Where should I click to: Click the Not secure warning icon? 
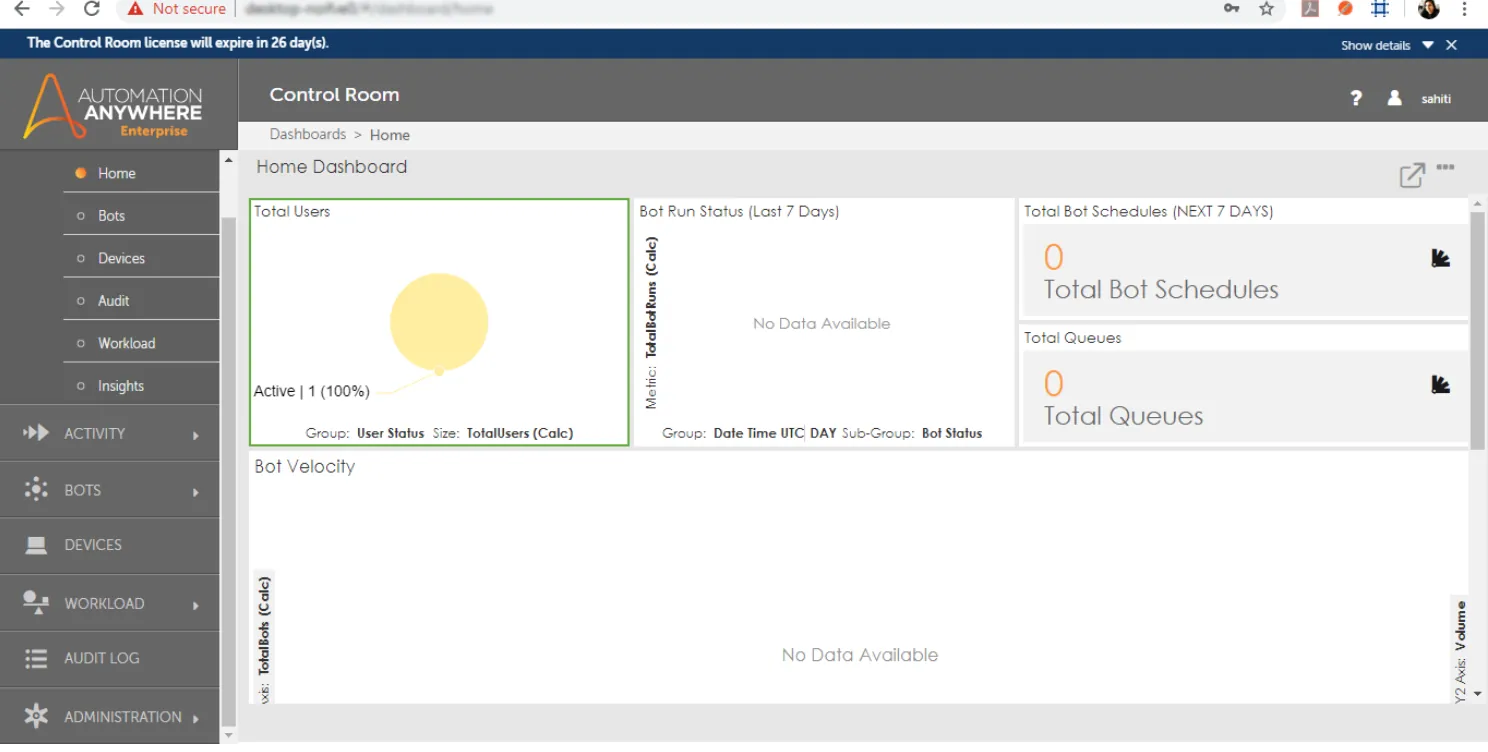[135, 9]
